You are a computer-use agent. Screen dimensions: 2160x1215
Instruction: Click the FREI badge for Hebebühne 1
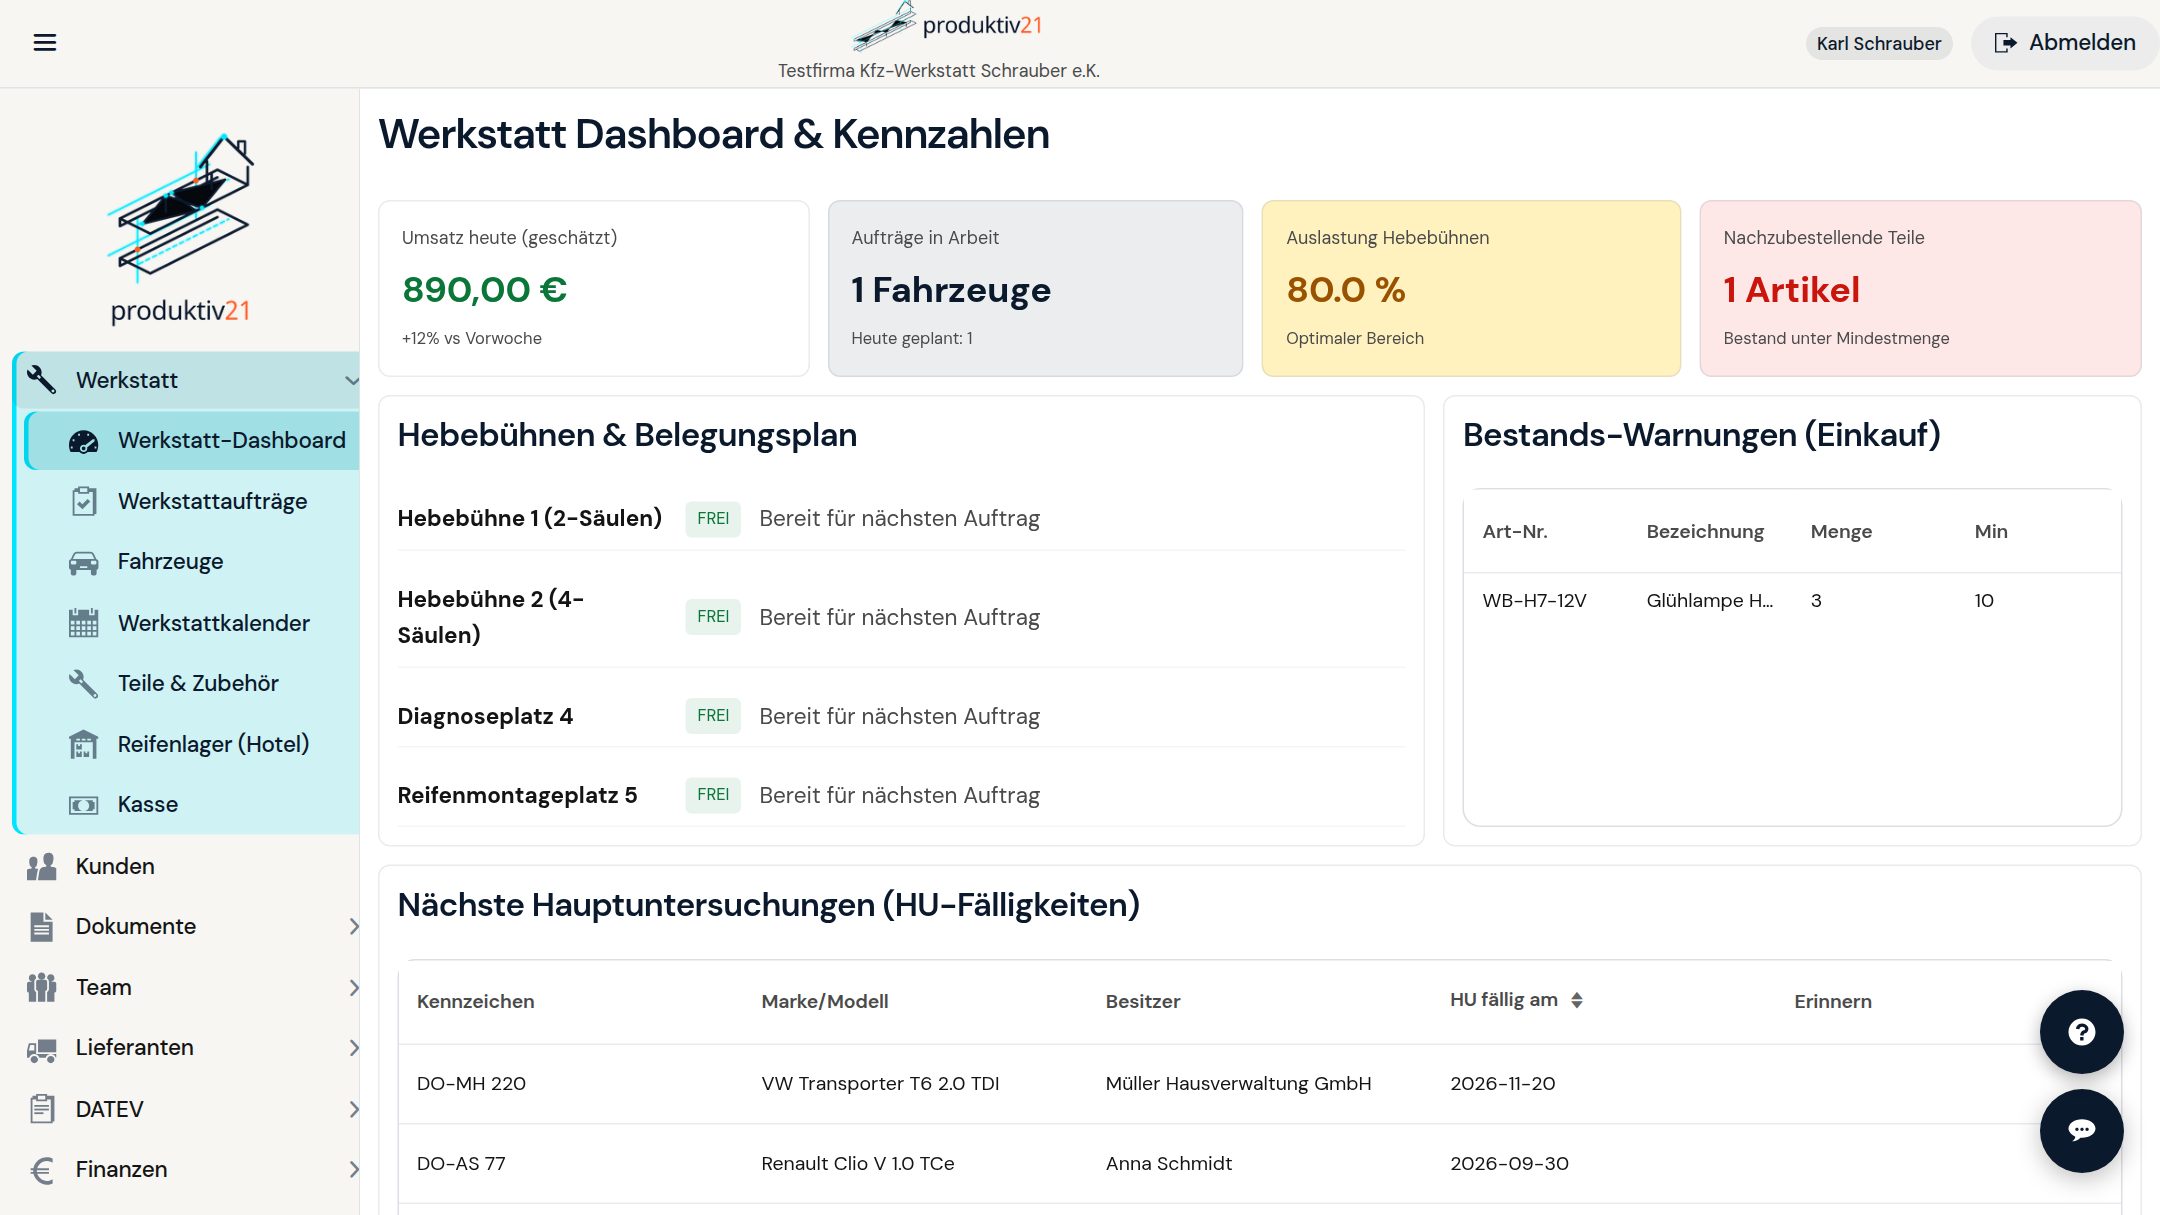[713, 519]
